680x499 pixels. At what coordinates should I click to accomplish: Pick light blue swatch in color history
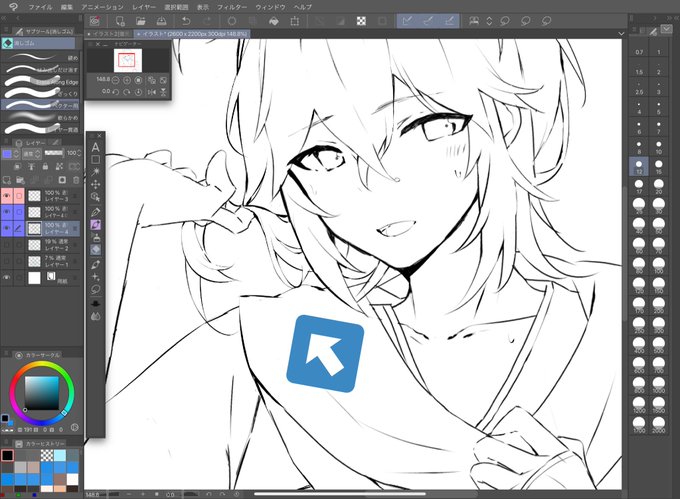60,455
